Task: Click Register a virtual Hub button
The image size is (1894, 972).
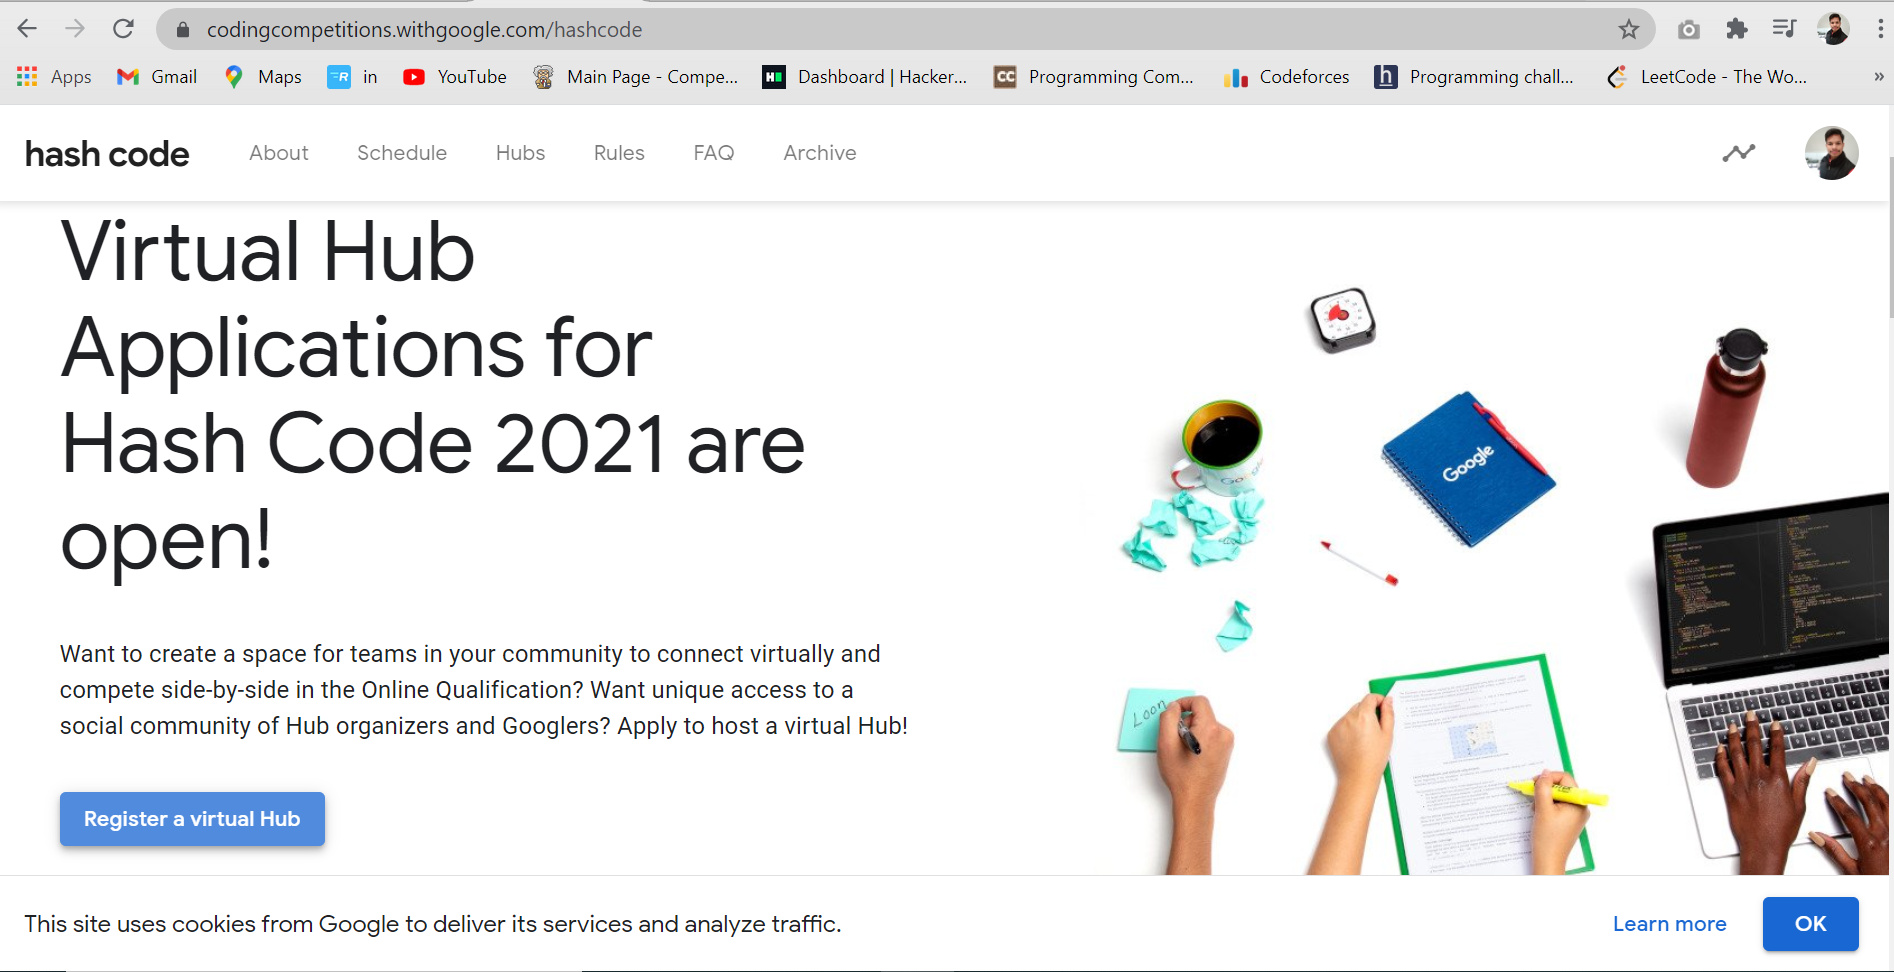Action: pos(192,819)
